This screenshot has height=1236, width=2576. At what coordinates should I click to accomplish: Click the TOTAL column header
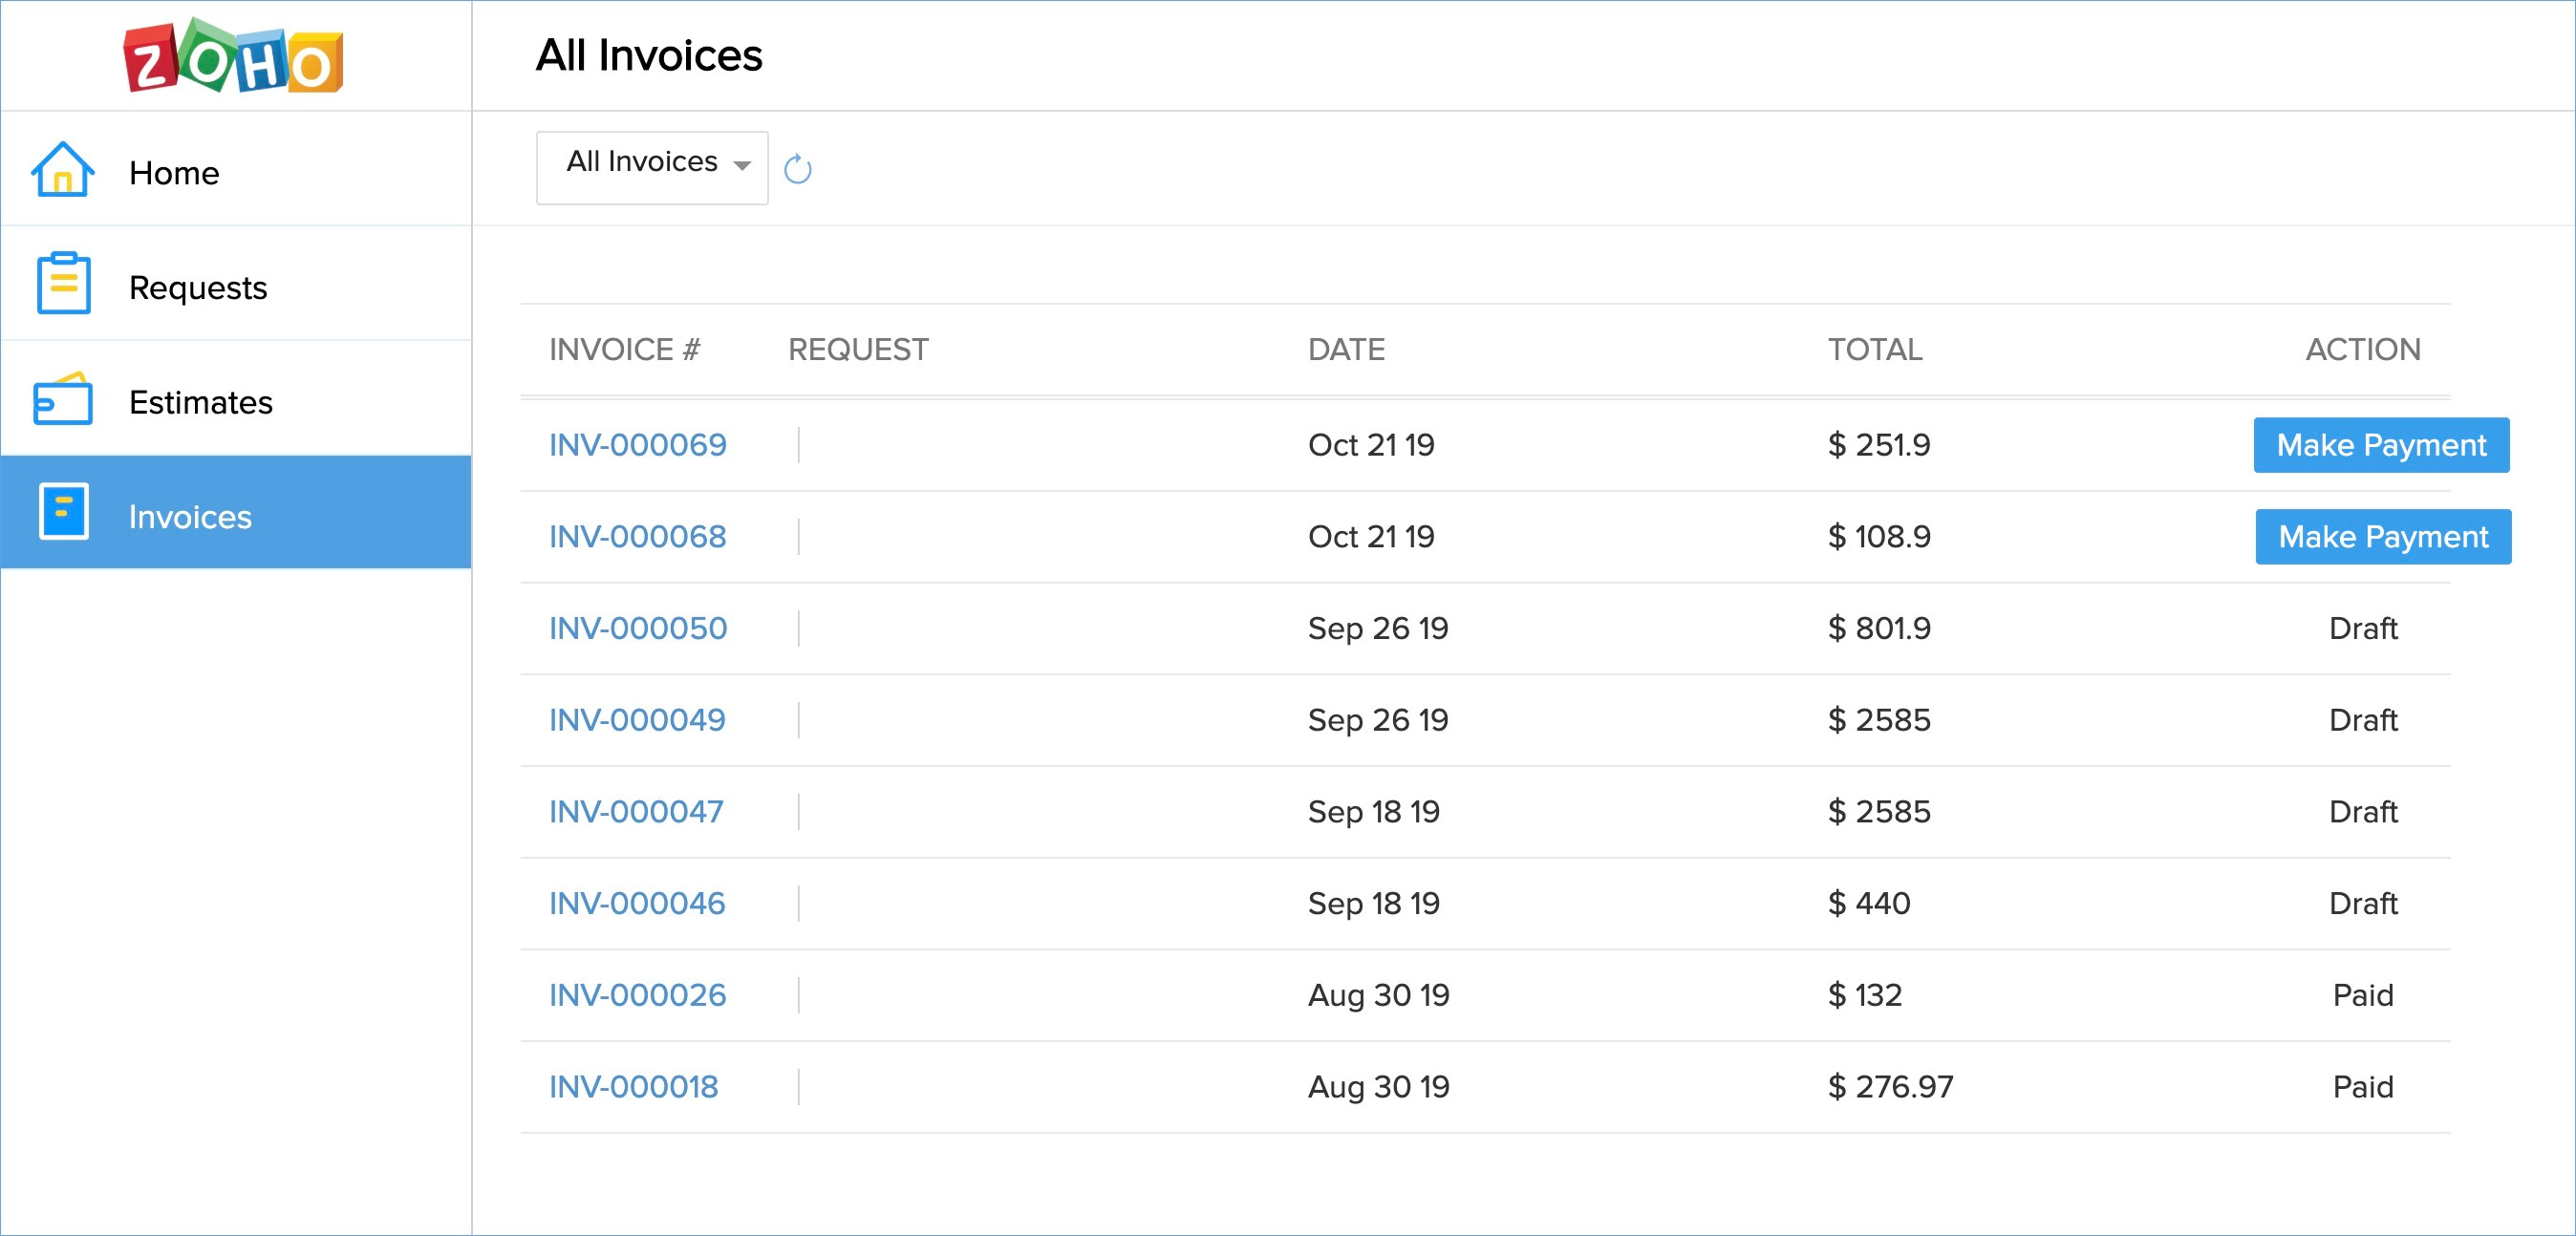click(x=1874, y=349)
